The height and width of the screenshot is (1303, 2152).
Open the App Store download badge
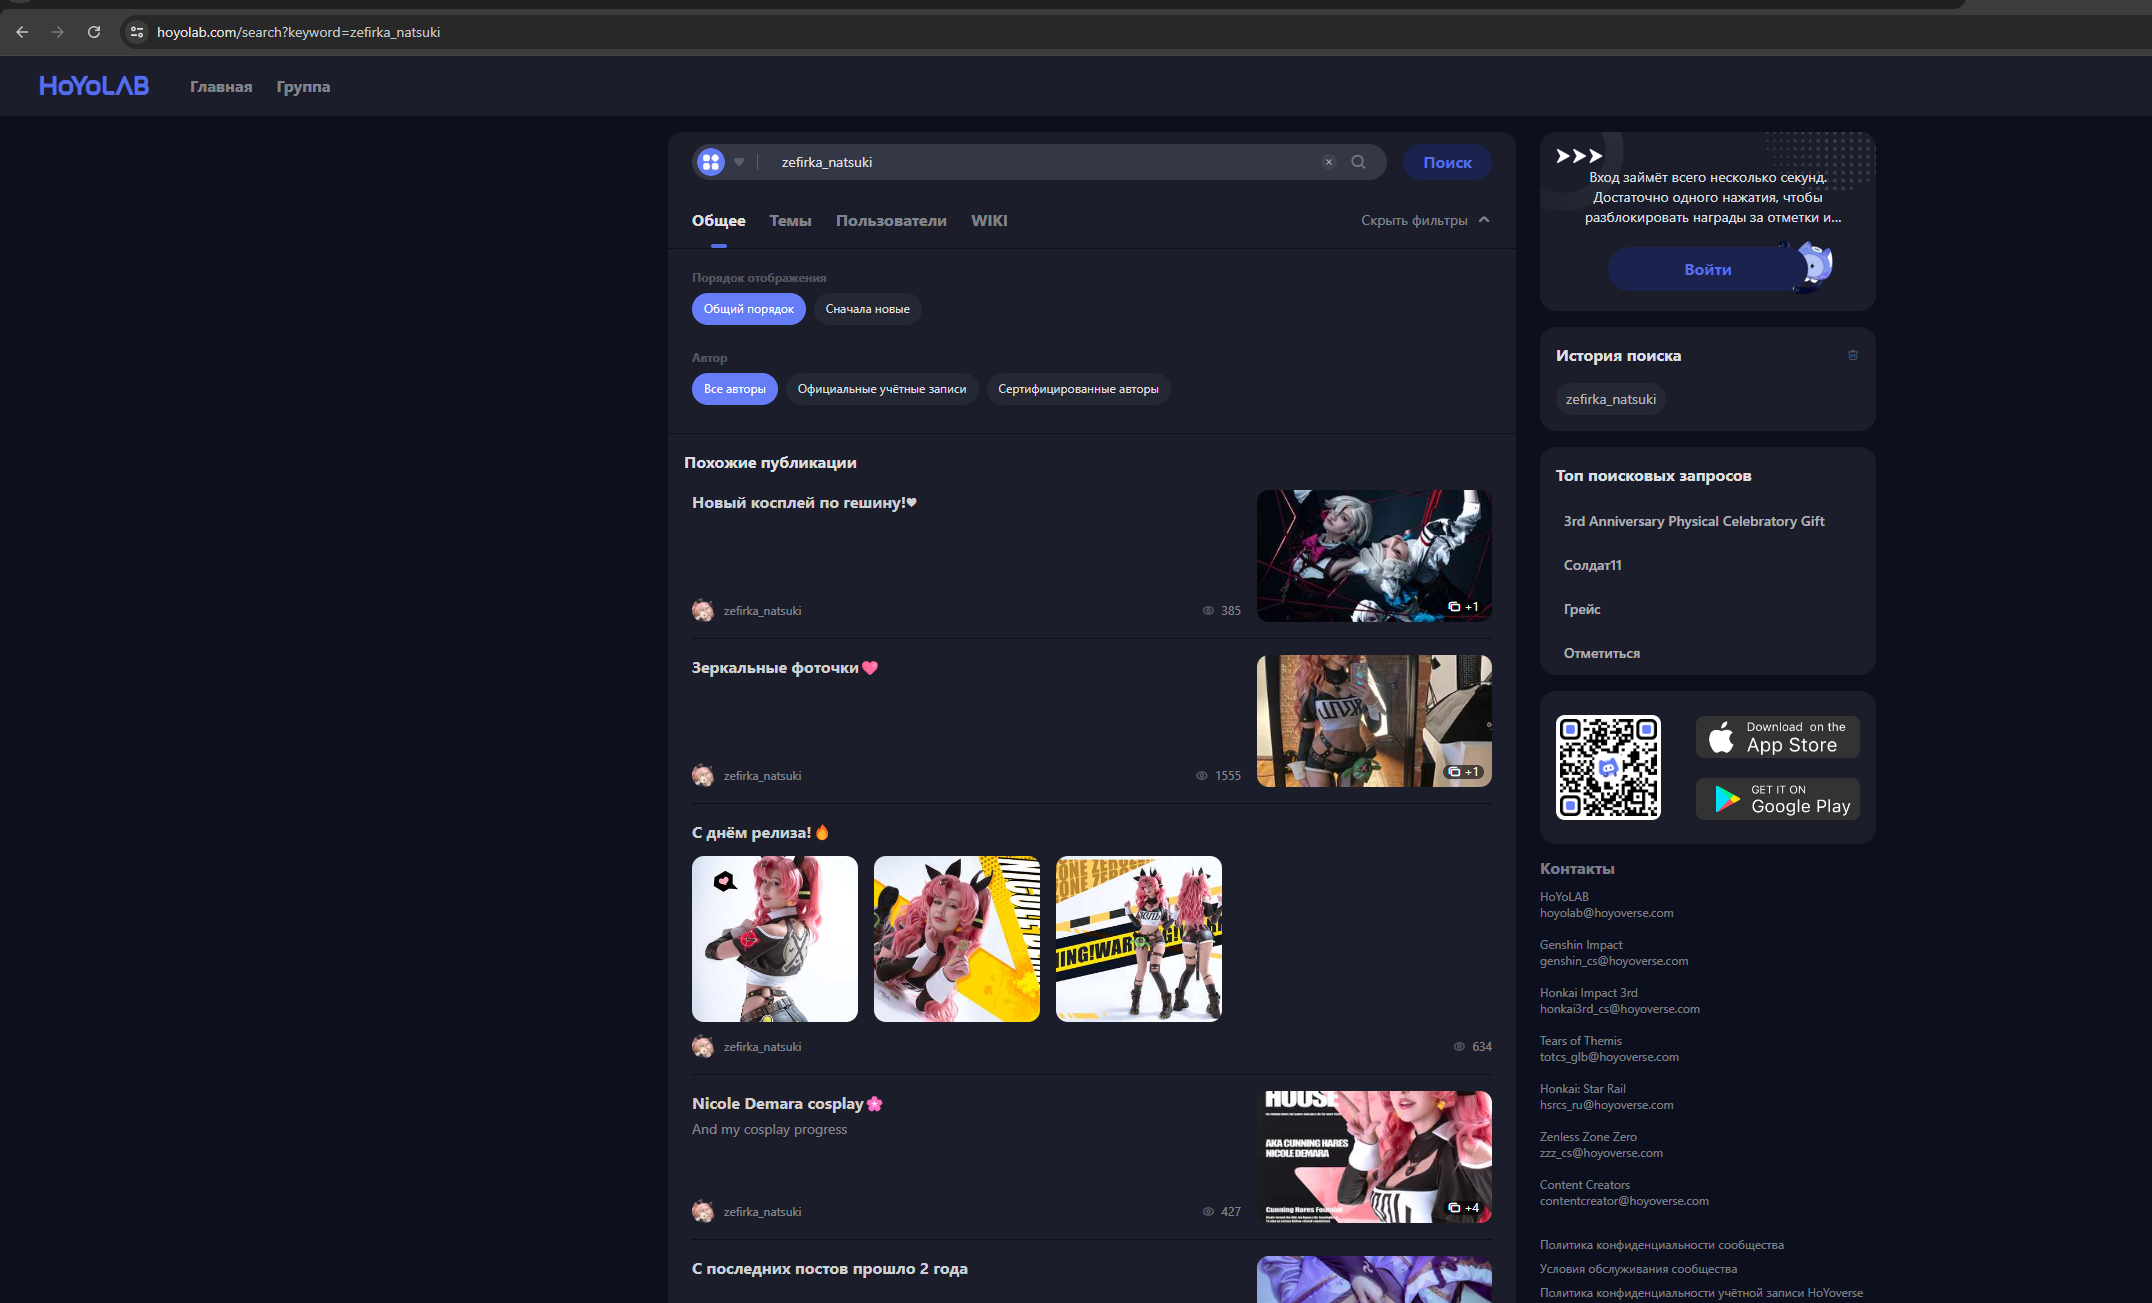[x=1777, y=737]
